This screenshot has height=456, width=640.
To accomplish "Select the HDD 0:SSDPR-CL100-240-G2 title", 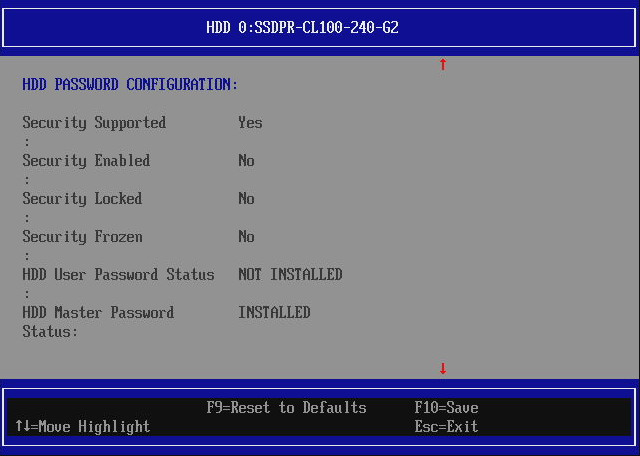I will [302, 28].
